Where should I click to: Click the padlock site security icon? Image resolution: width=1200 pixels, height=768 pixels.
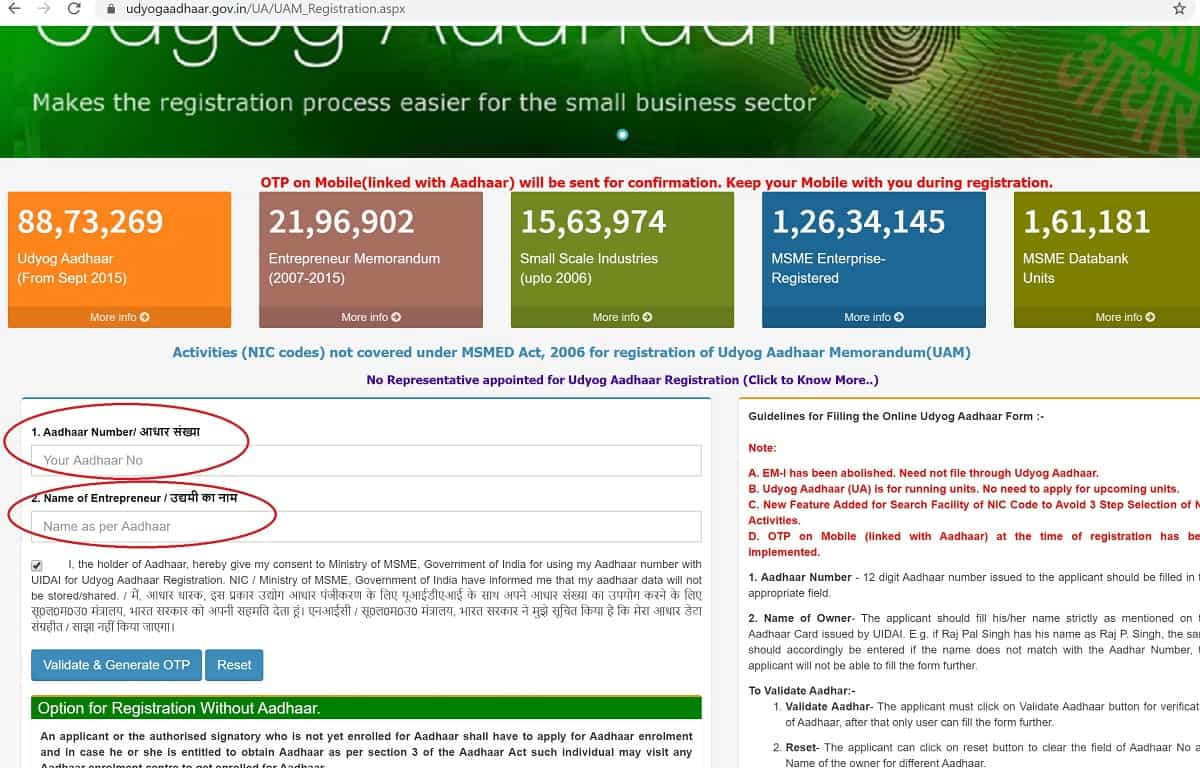point(111,9)
